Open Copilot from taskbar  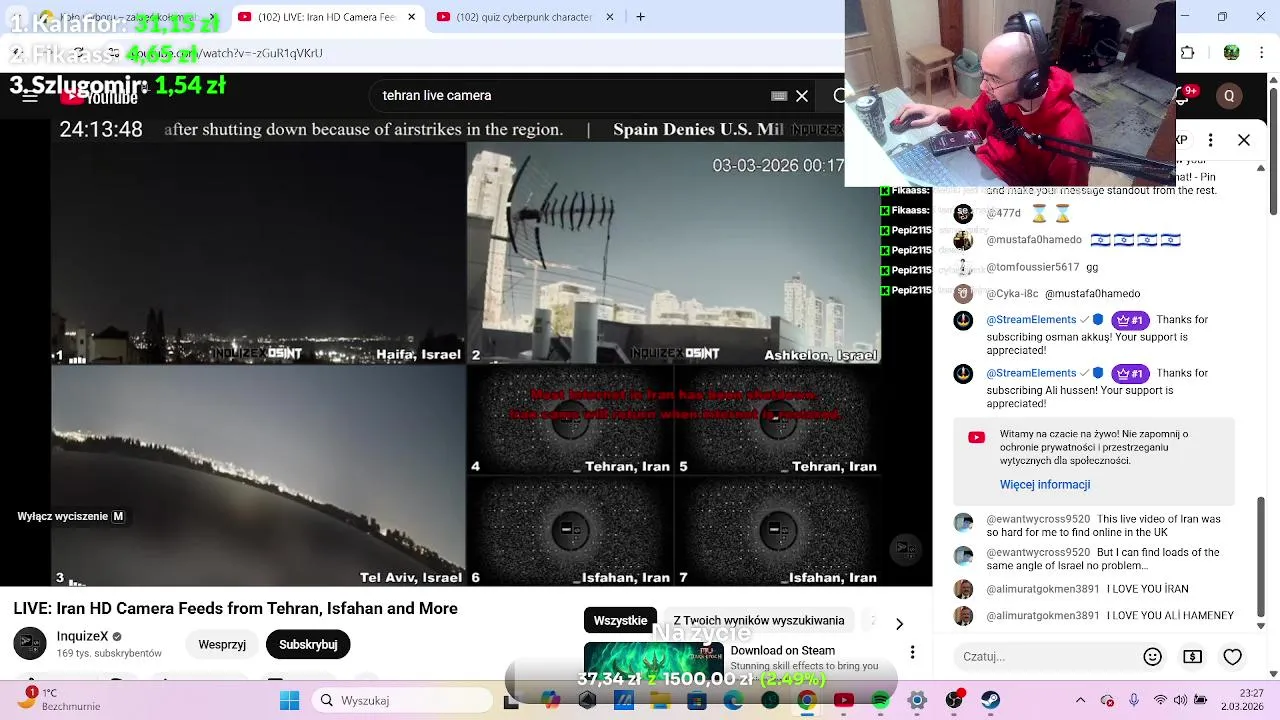click(x=550, y=701)
